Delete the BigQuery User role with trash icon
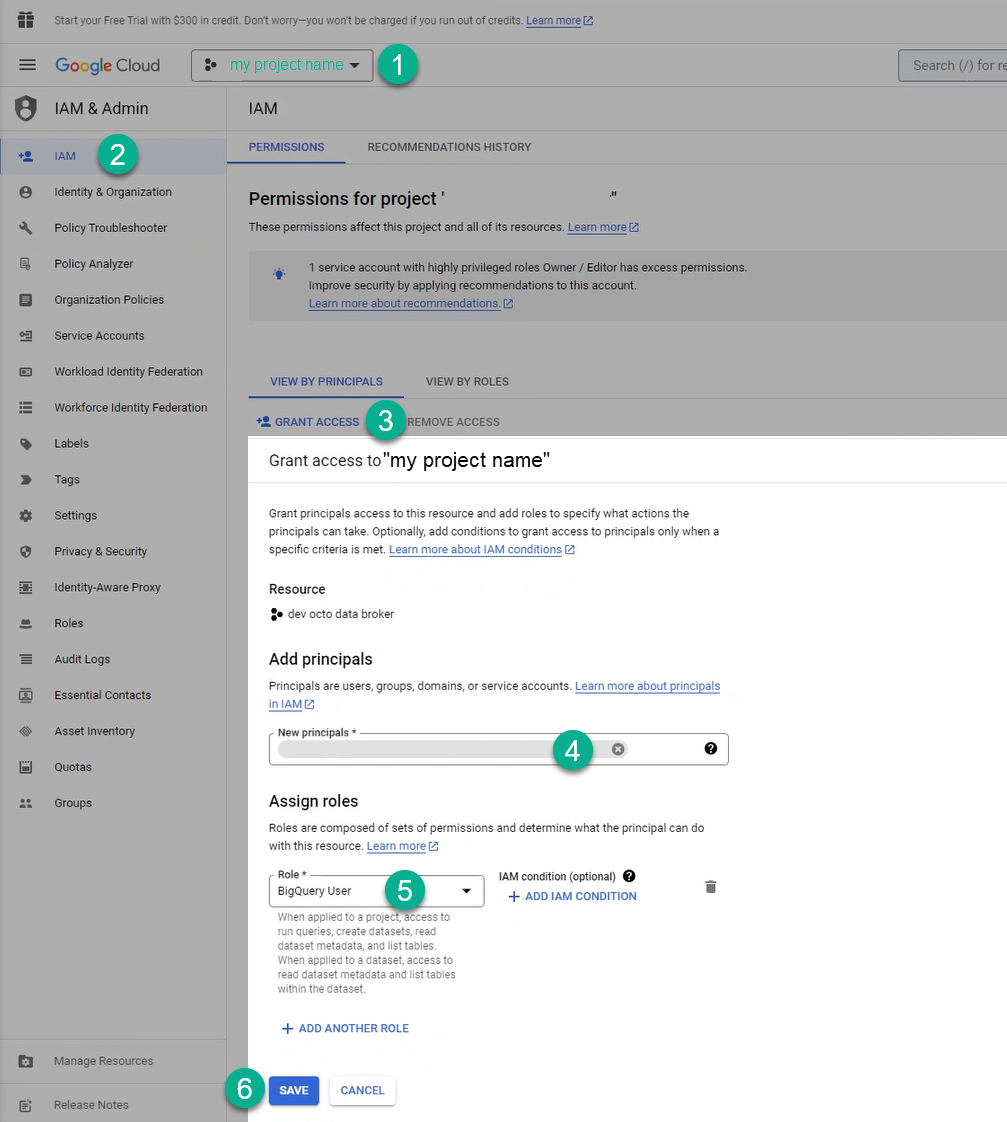This screenshot has width=1007, height=1122. coord(711,887)
